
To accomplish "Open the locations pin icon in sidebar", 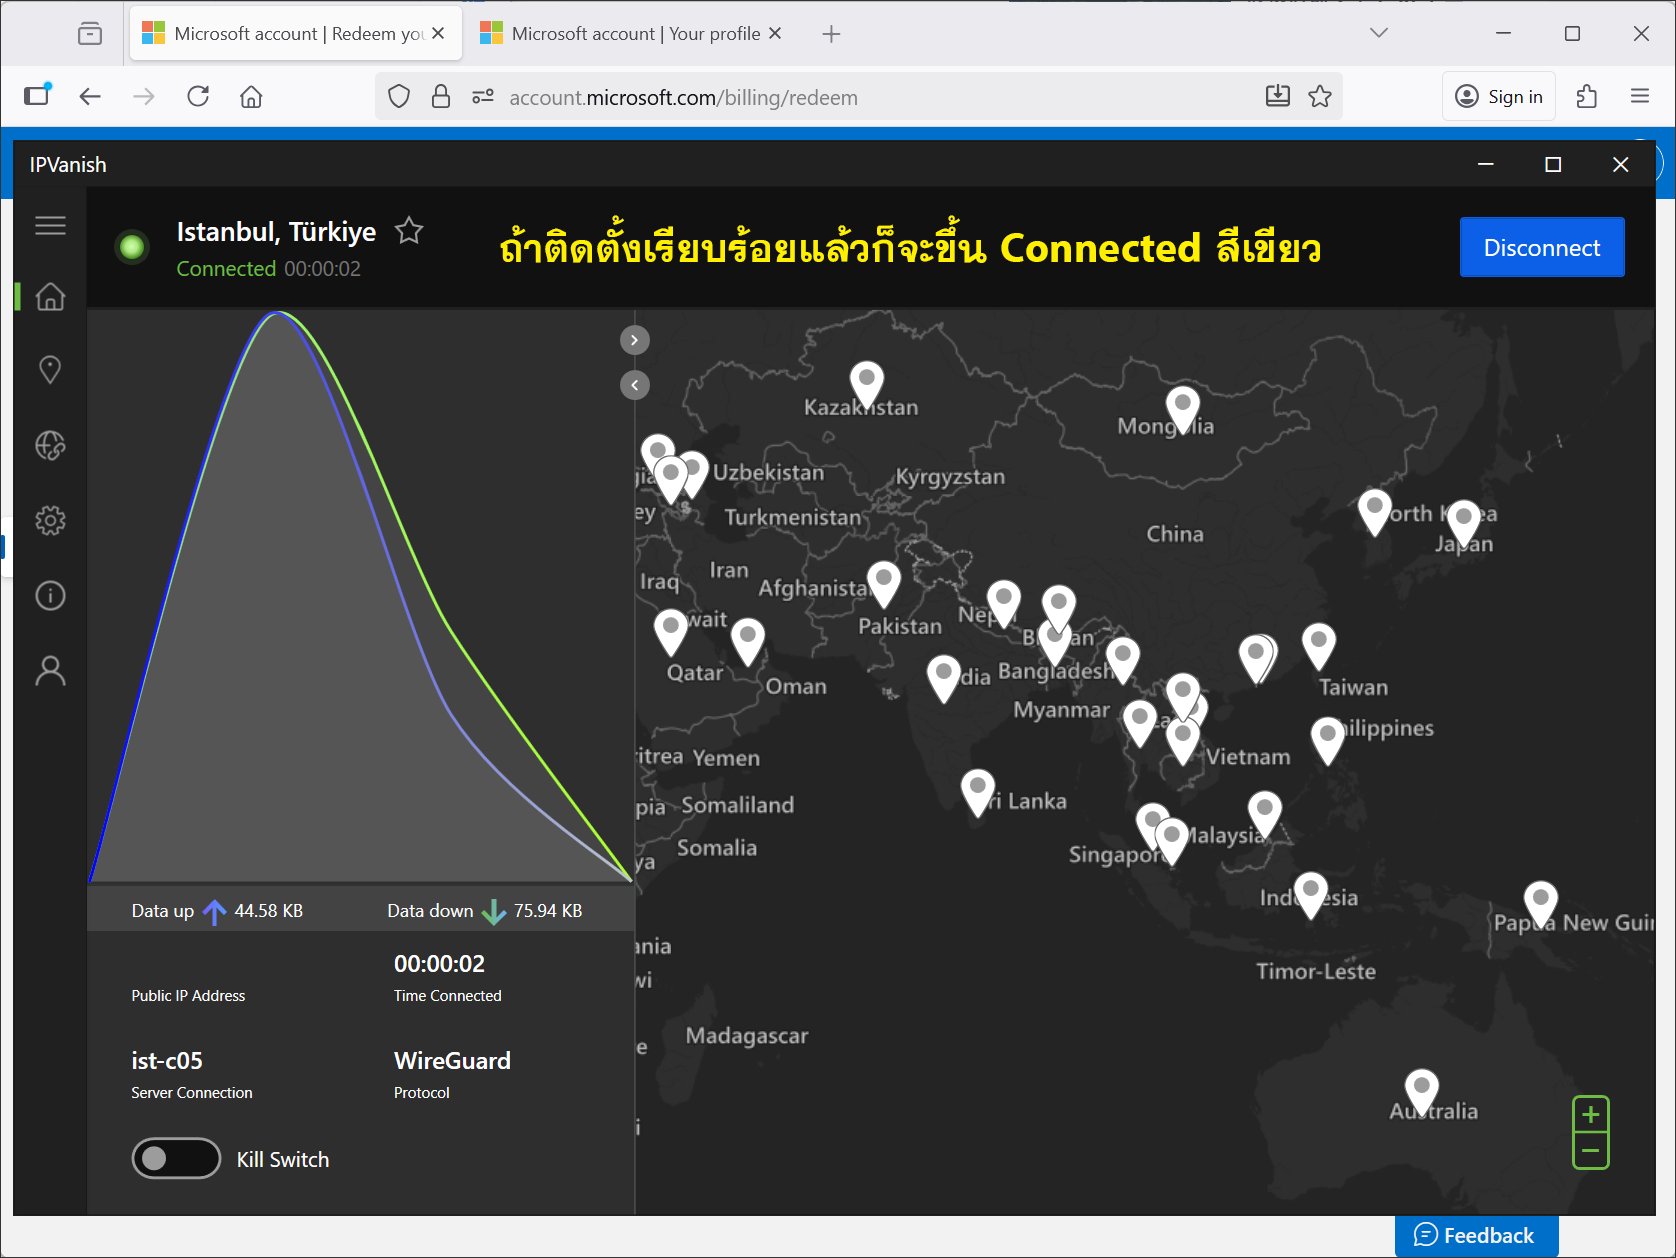I will pos(50,370).
